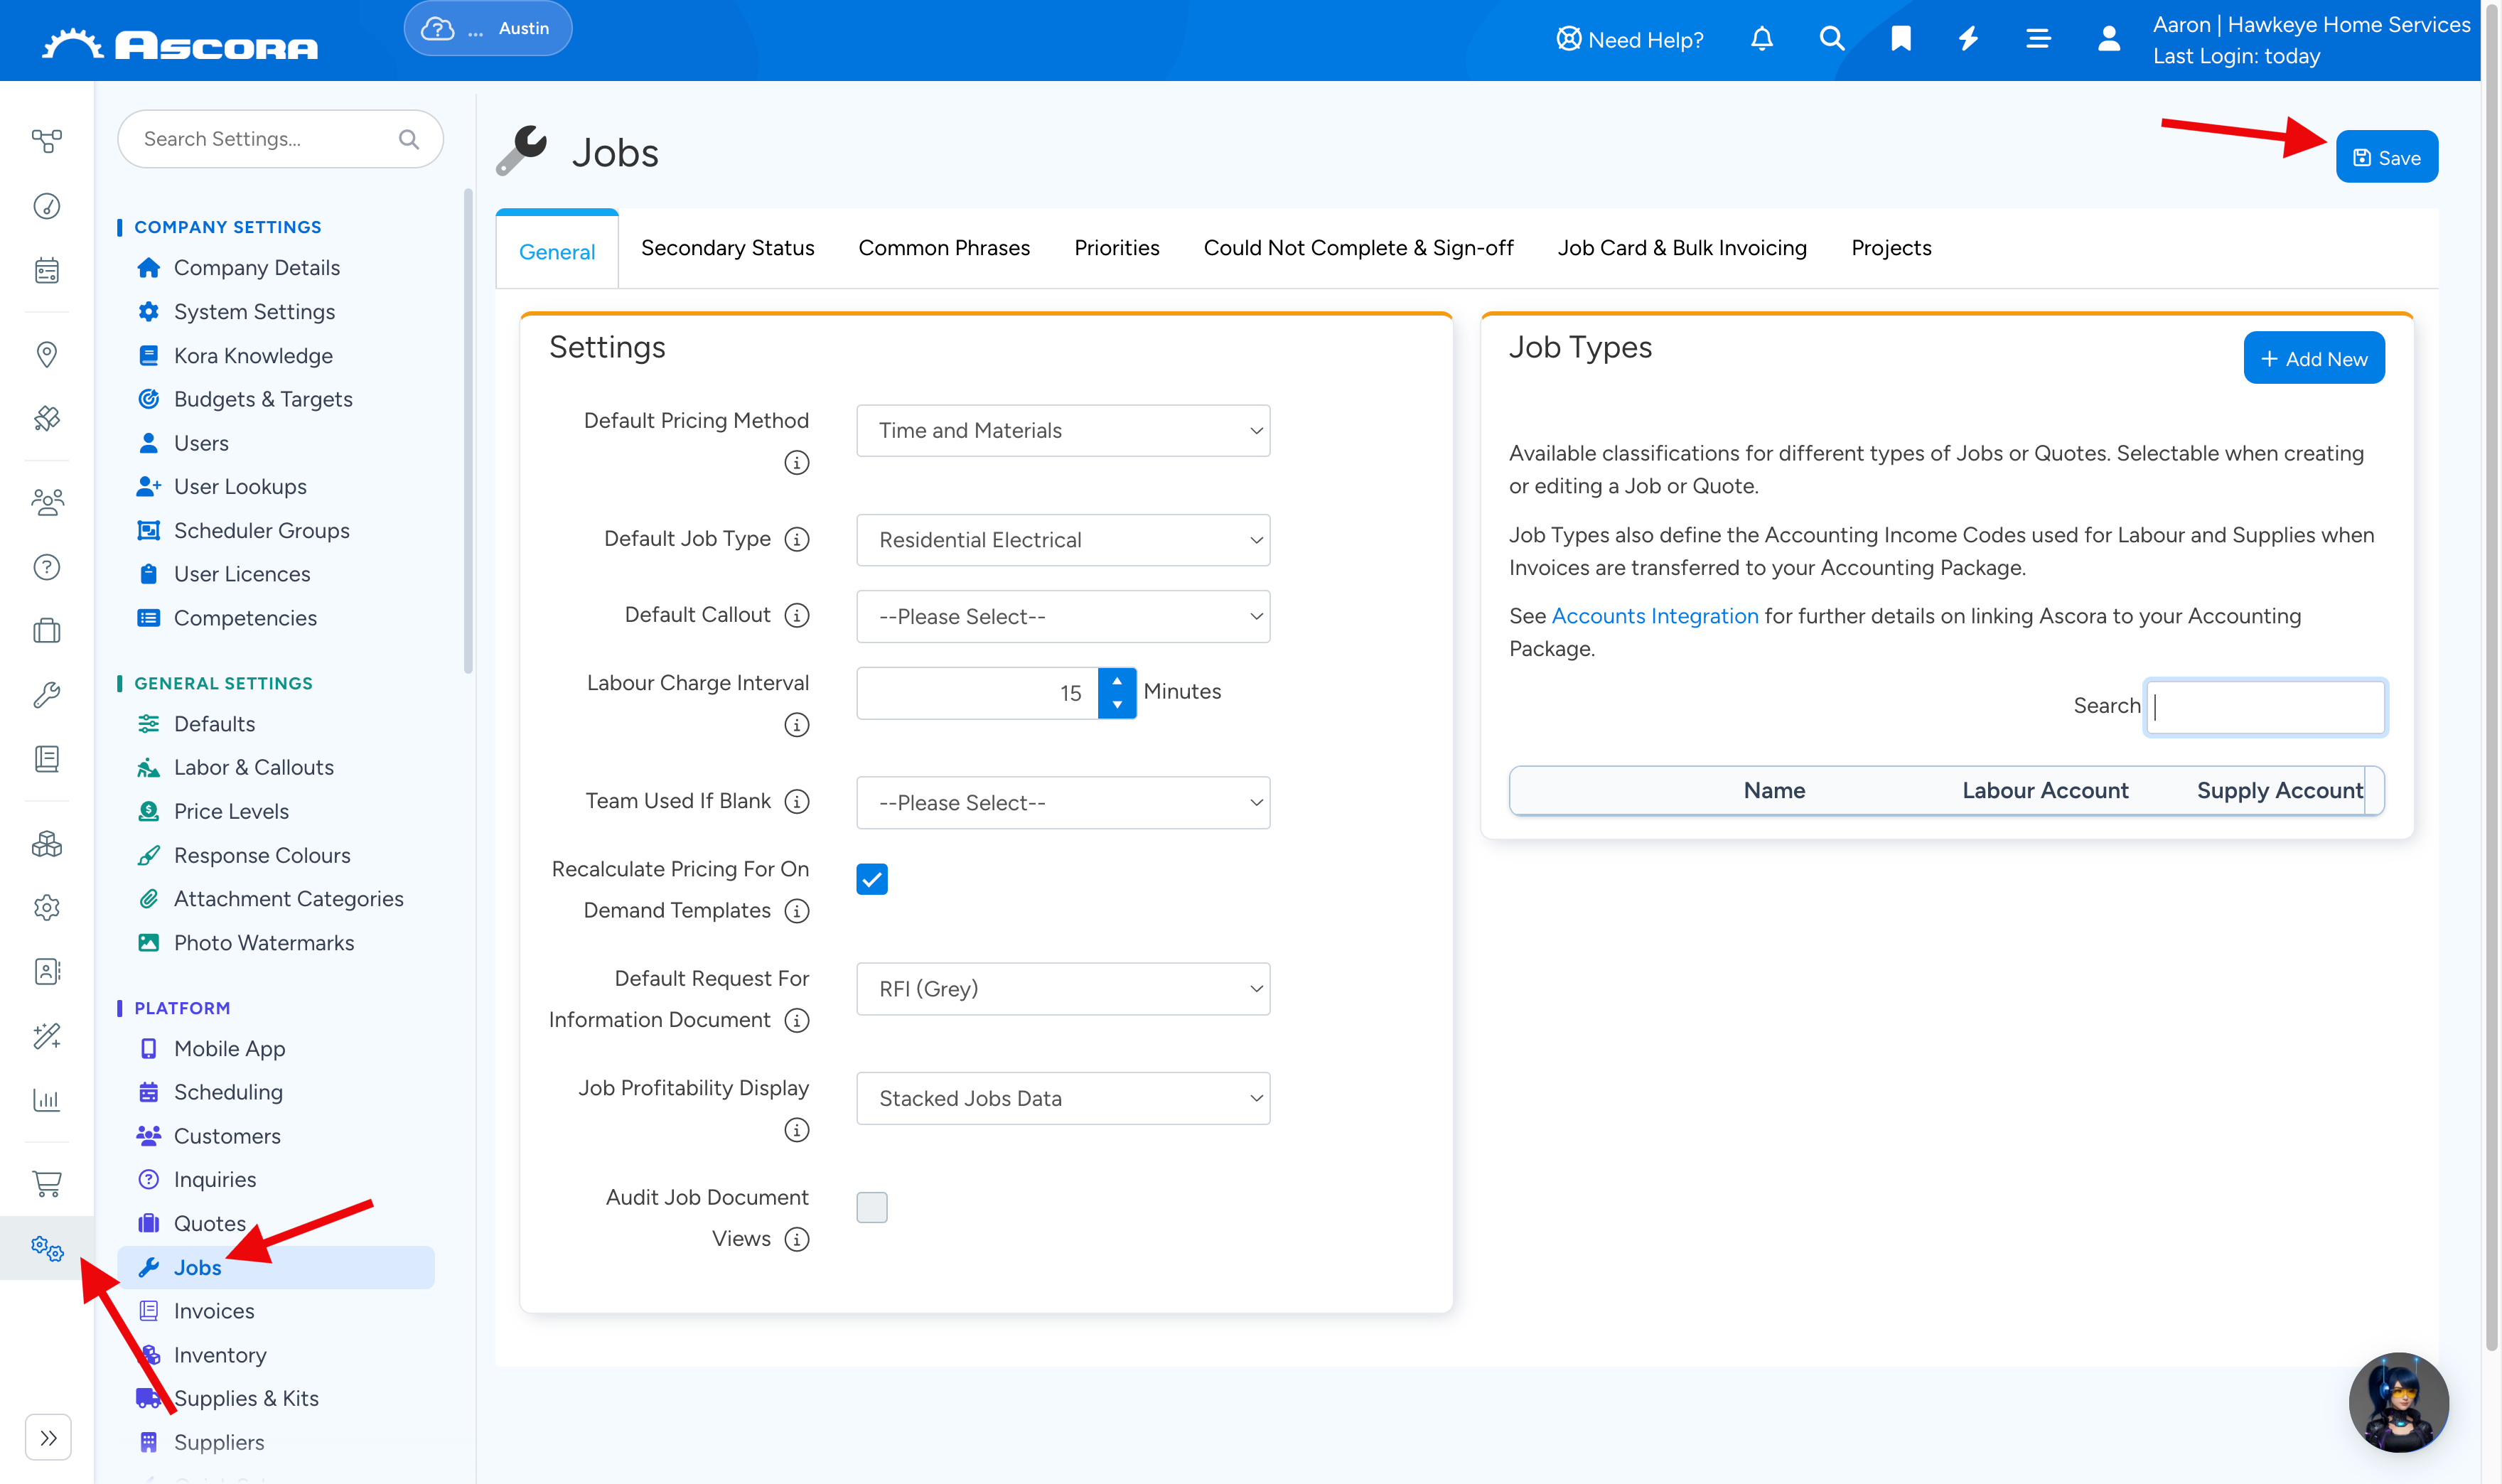
Task: Open Default Callout dropdown
Action: click(1063, 616)
